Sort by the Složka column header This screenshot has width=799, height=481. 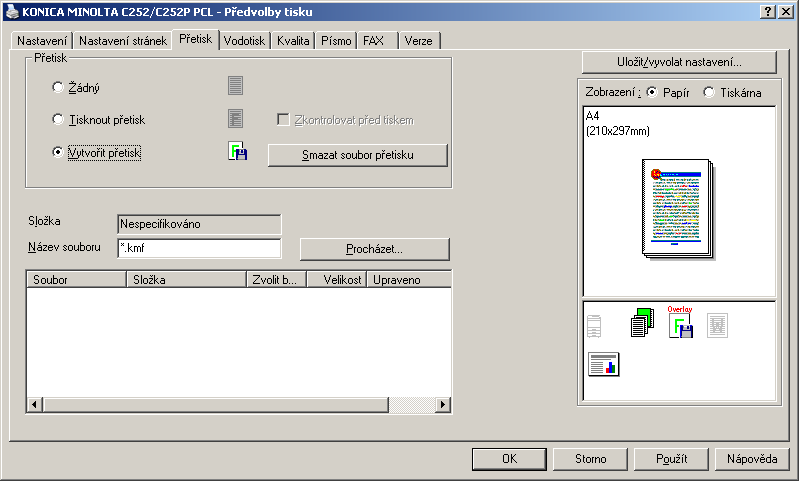[187, 280]
